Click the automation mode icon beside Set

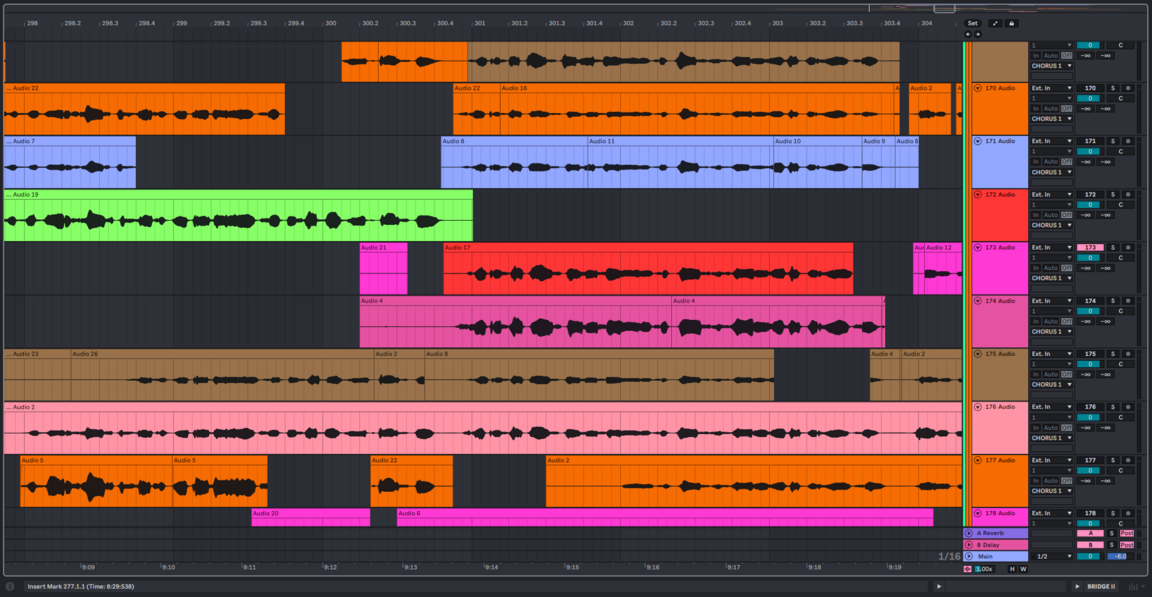[x=995, y=23]
